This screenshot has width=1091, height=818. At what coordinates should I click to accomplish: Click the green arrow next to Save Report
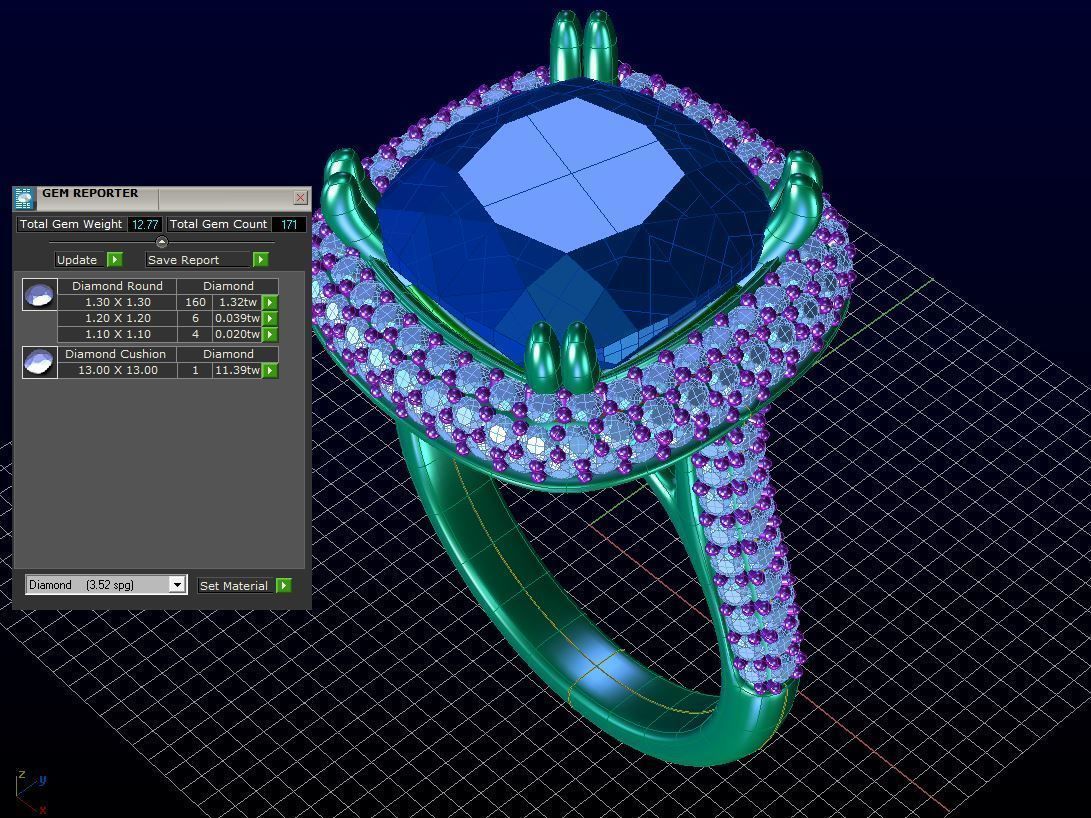click(260, 259)
